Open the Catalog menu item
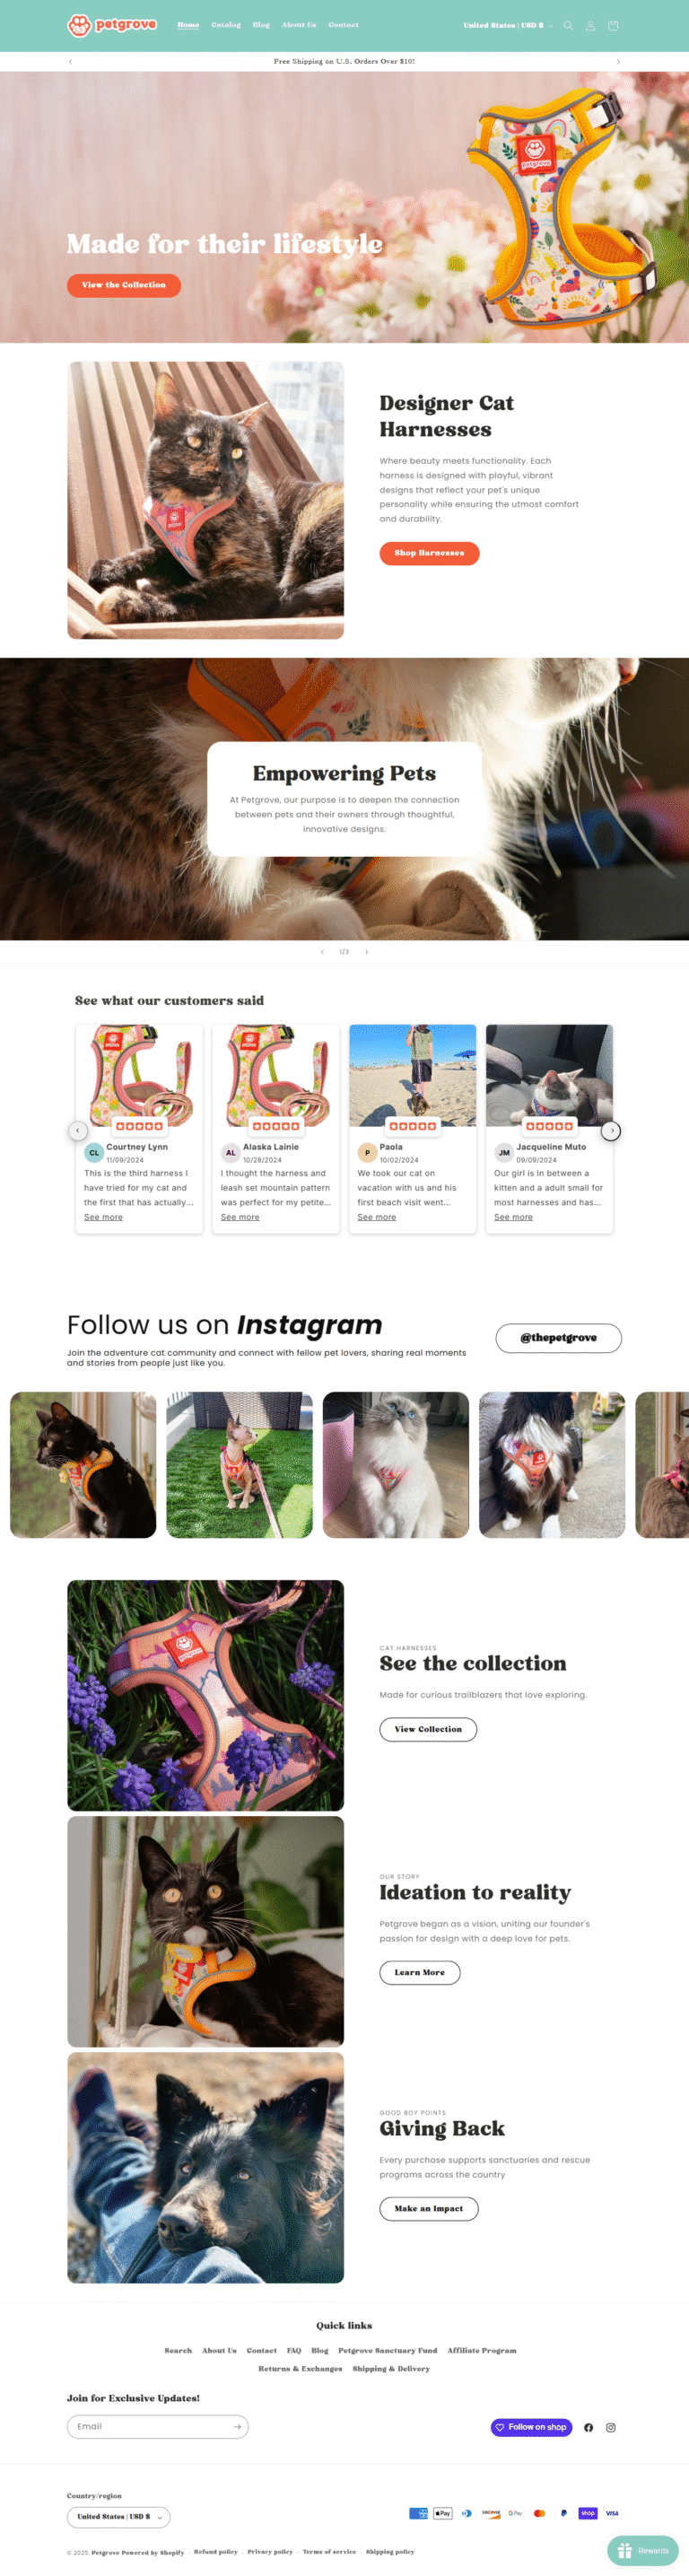The height and width of the screenshot is (2576, 689). (x=226, y=25)
